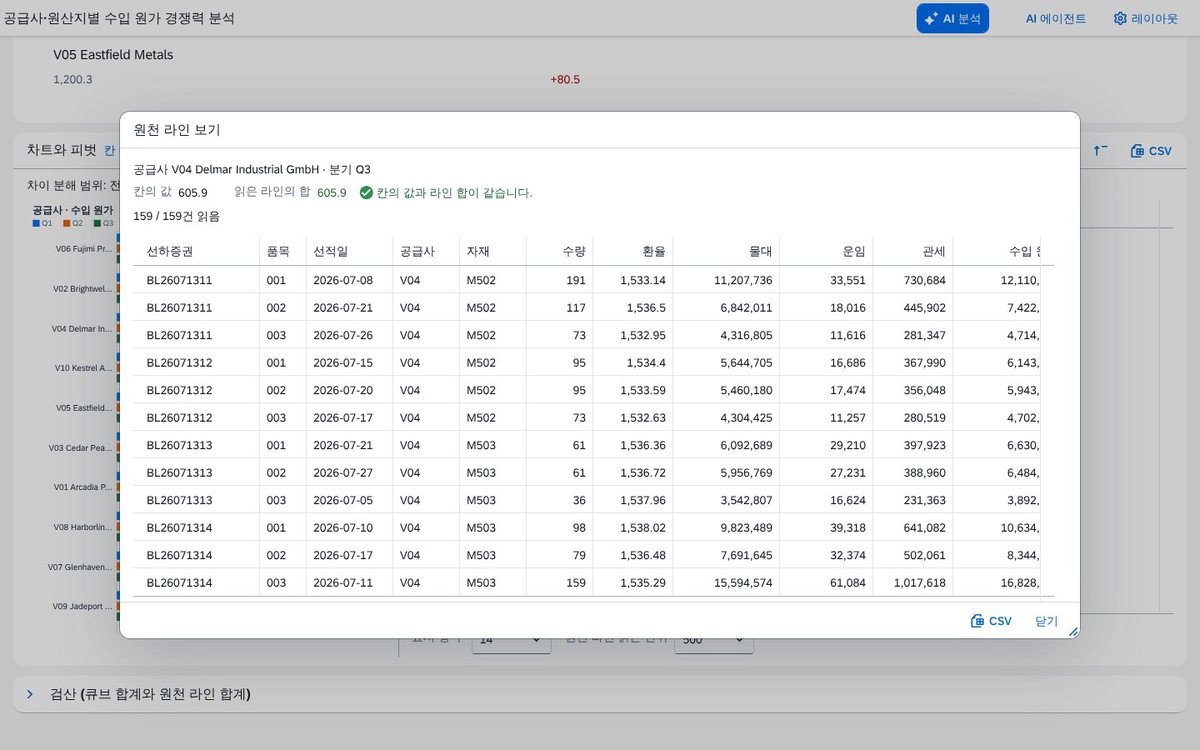The height and width of the screenshot is (750, 1200).
Task: Click the +80.5 variance value
Action: tap(565, 80)
